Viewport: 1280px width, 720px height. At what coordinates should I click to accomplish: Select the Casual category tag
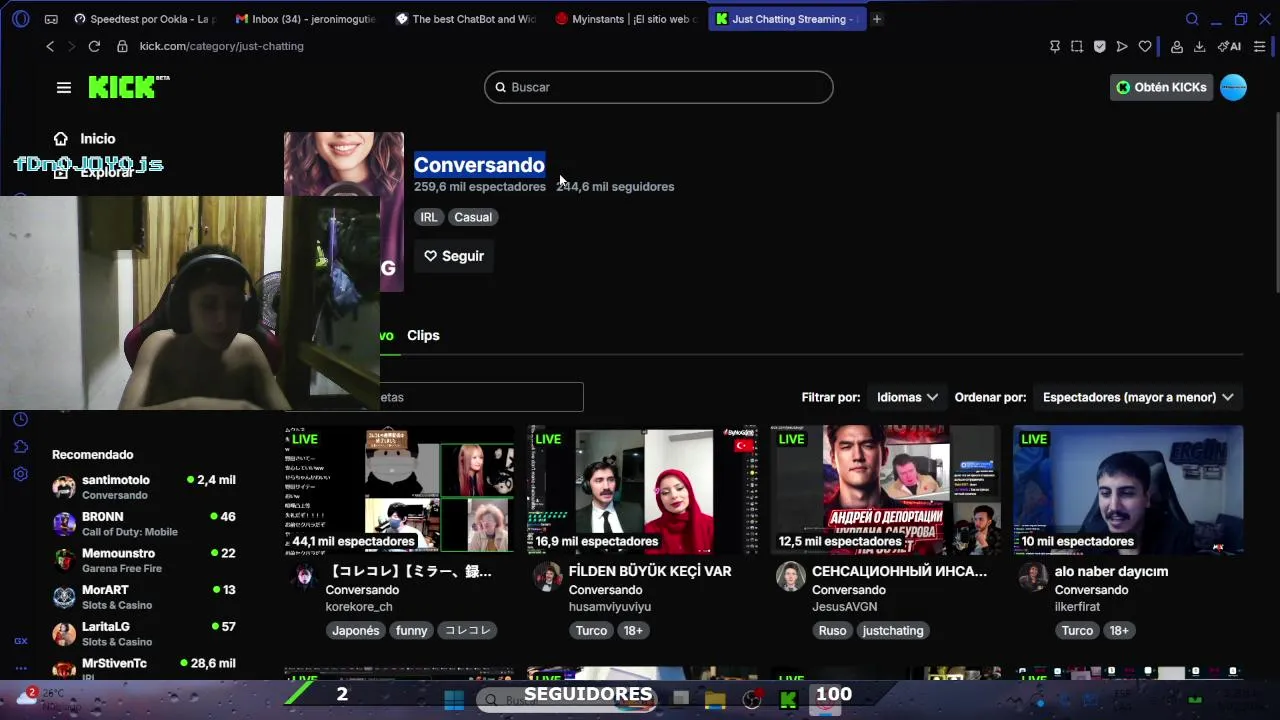(473, 217)
